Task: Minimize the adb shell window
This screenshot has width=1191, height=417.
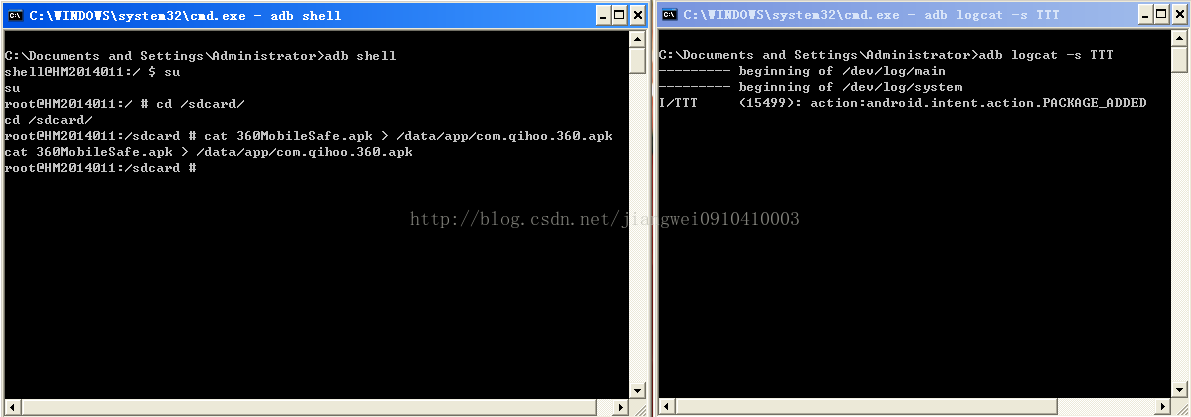Action: pyautogui.click(x=603, y=15)
